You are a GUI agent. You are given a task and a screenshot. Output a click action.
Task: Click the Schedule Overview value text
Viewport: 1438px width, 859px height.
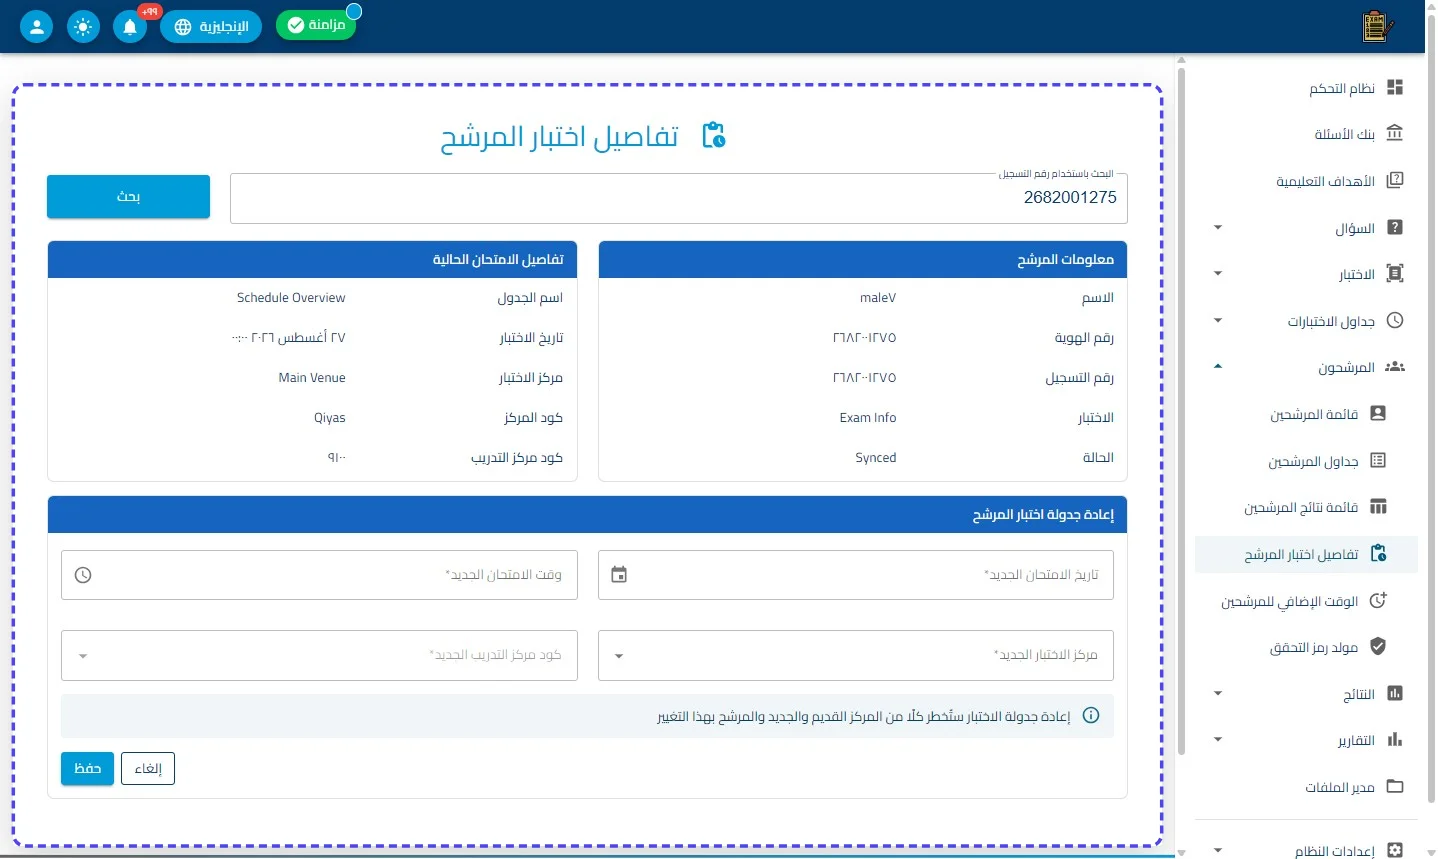[291, 298]
